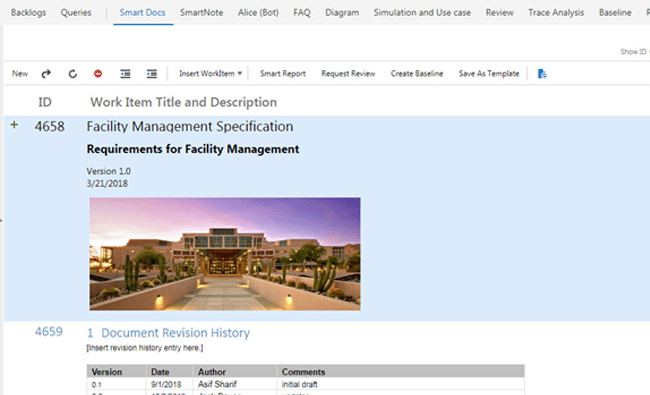Screen dimensions: 650x395
Task: Switch to the SmartNote tab
Action: tap(201, 12)
